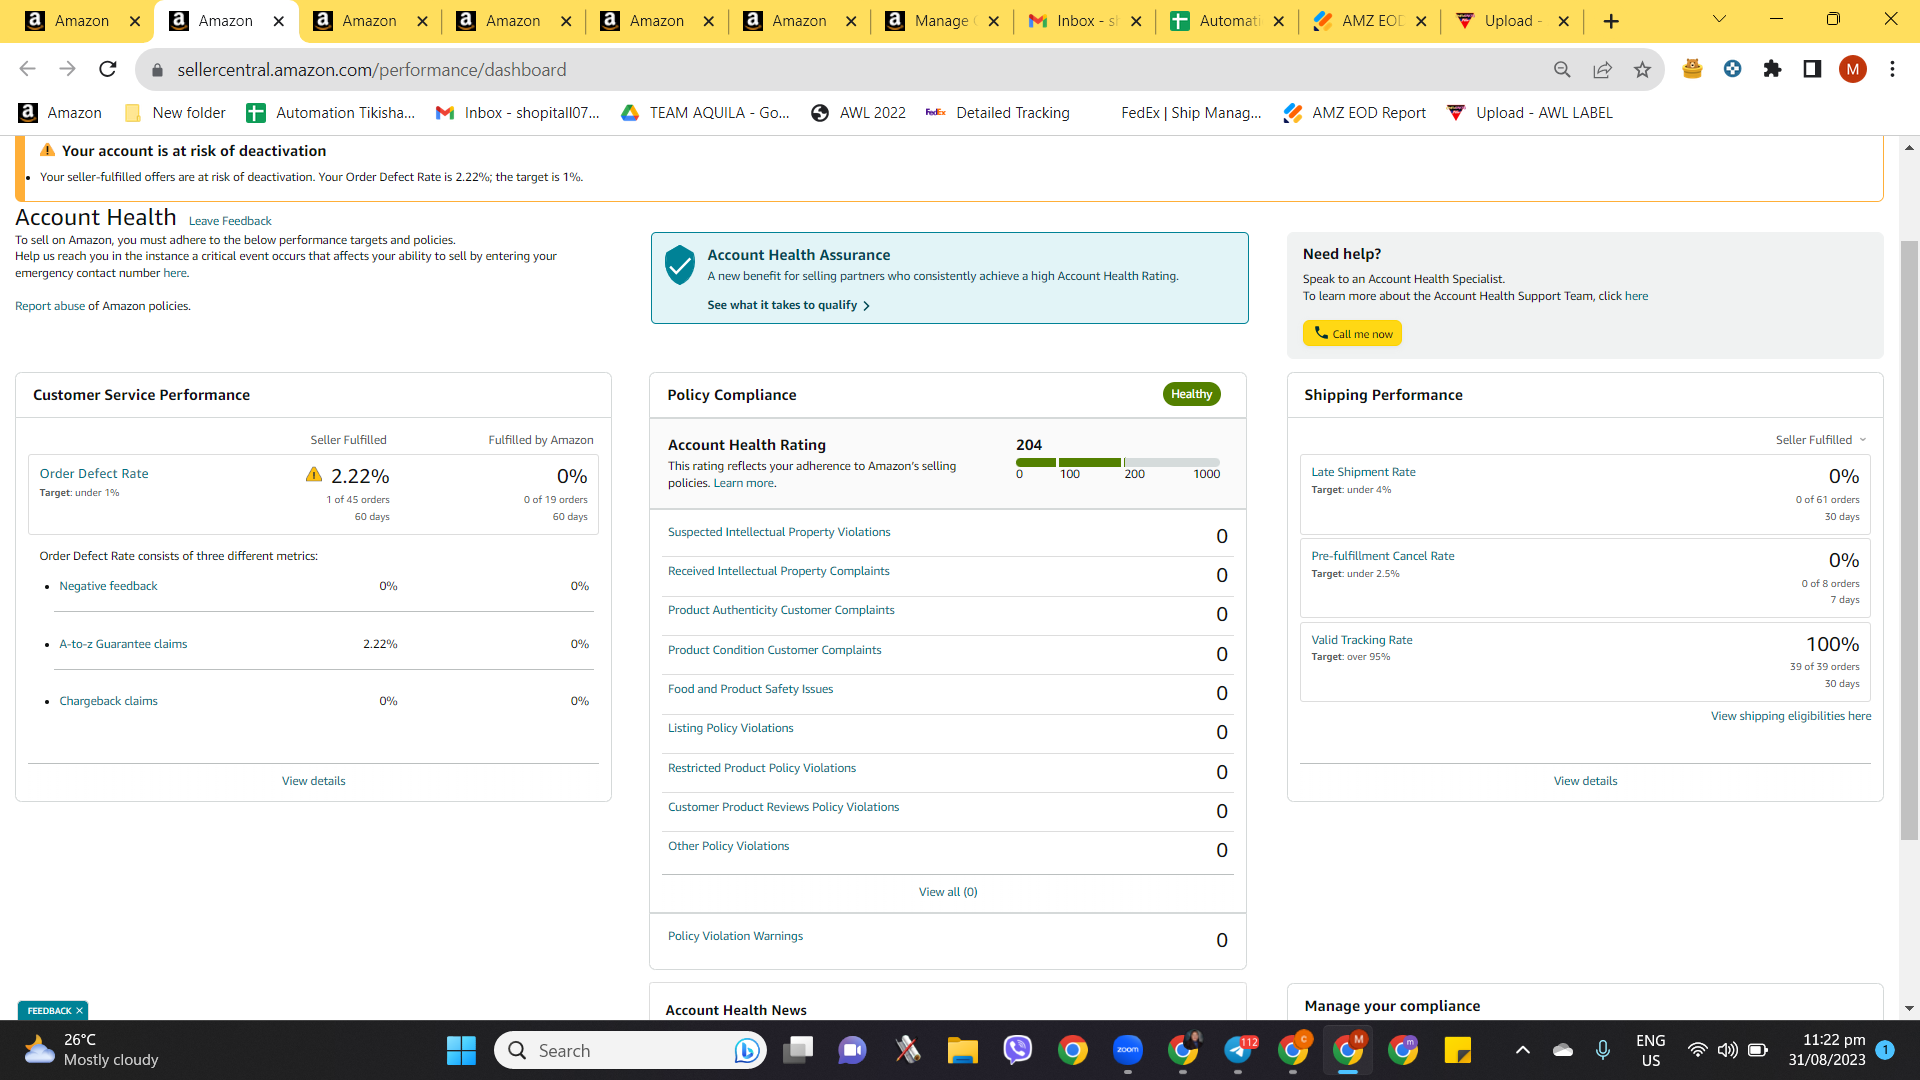Click the microphone tray icon
This screenshot has height=1080, width=1920.
point(1603,1050)
